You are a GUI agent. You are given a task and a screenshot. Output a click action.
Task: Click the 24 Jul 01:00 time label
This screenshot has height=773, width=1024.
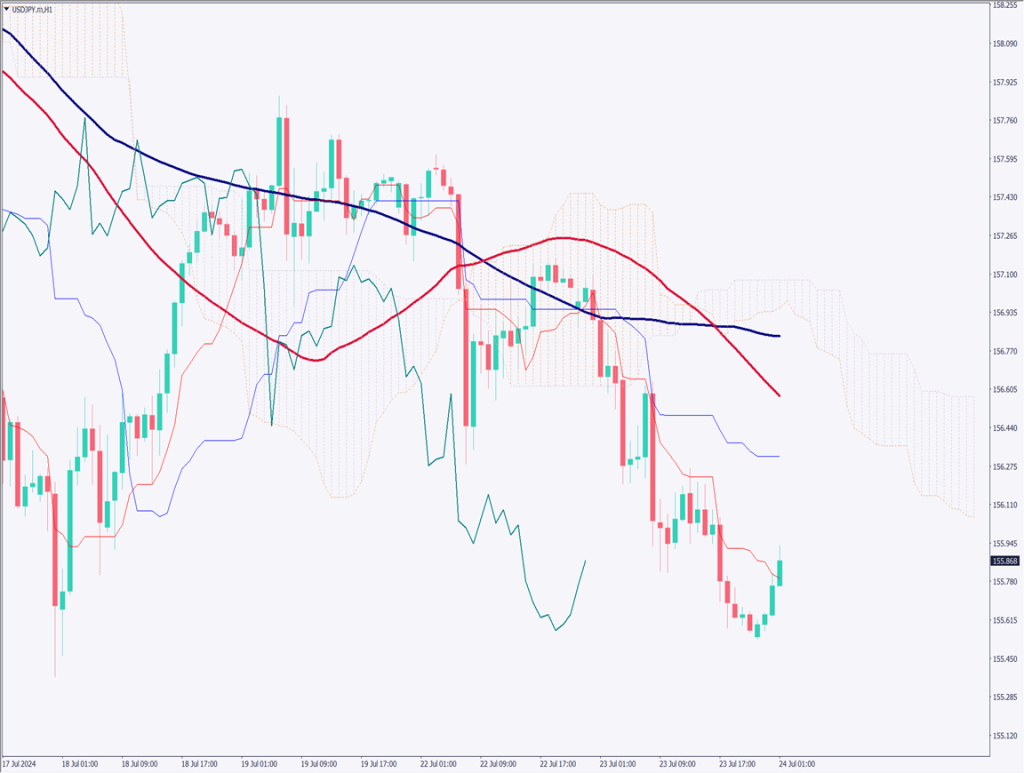pyautogui.click(x=796, y=763)
